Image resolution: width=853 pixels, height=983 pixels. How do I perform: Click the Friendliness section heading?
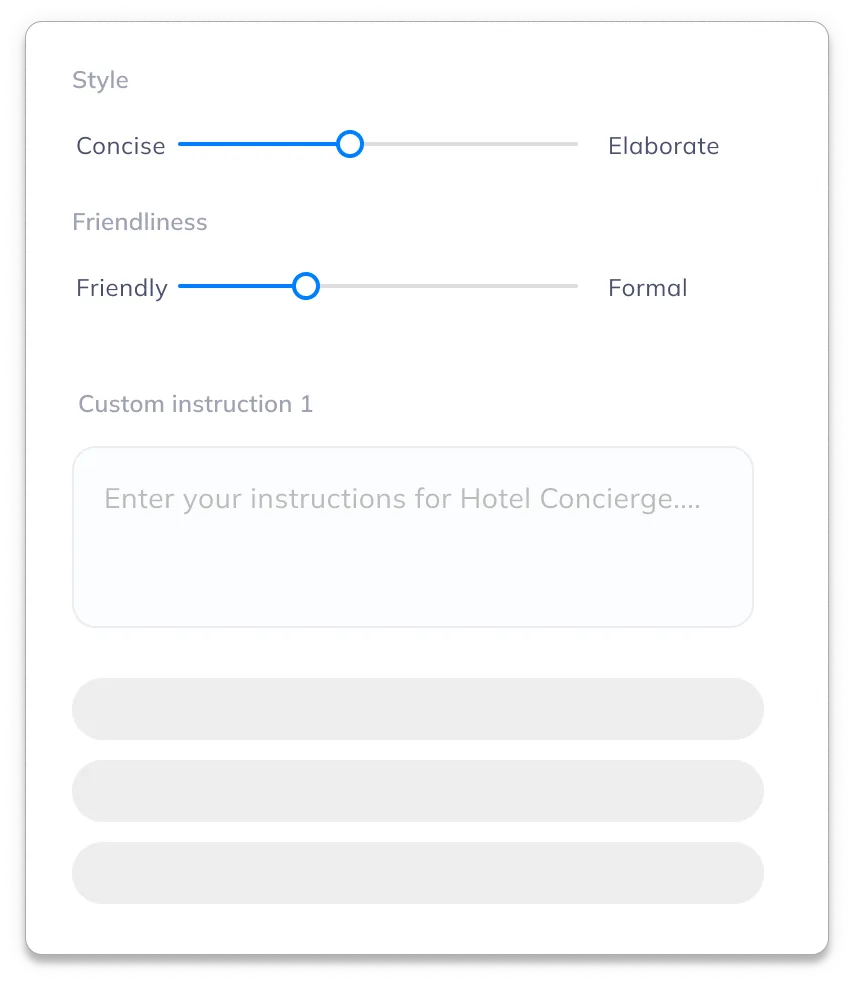140,222
